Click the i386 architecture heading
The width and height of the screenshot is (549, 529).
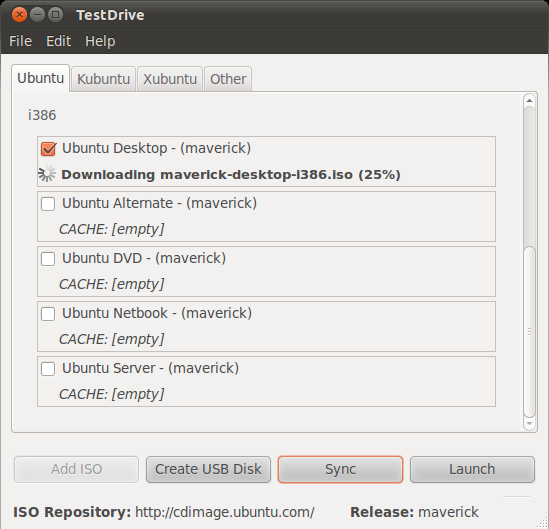42,115
